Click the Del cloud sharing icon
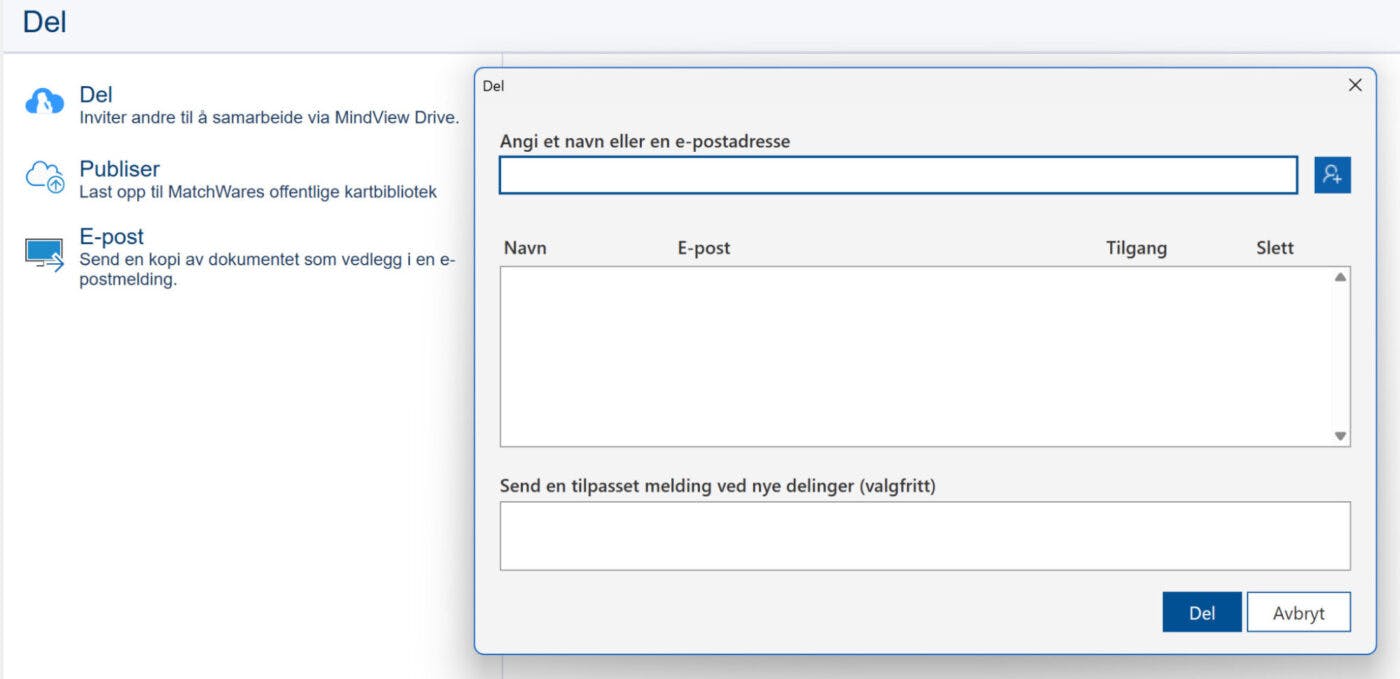The height and width of the screenshot is (679, 1400). pyautogui.click(x=45, y=101)
